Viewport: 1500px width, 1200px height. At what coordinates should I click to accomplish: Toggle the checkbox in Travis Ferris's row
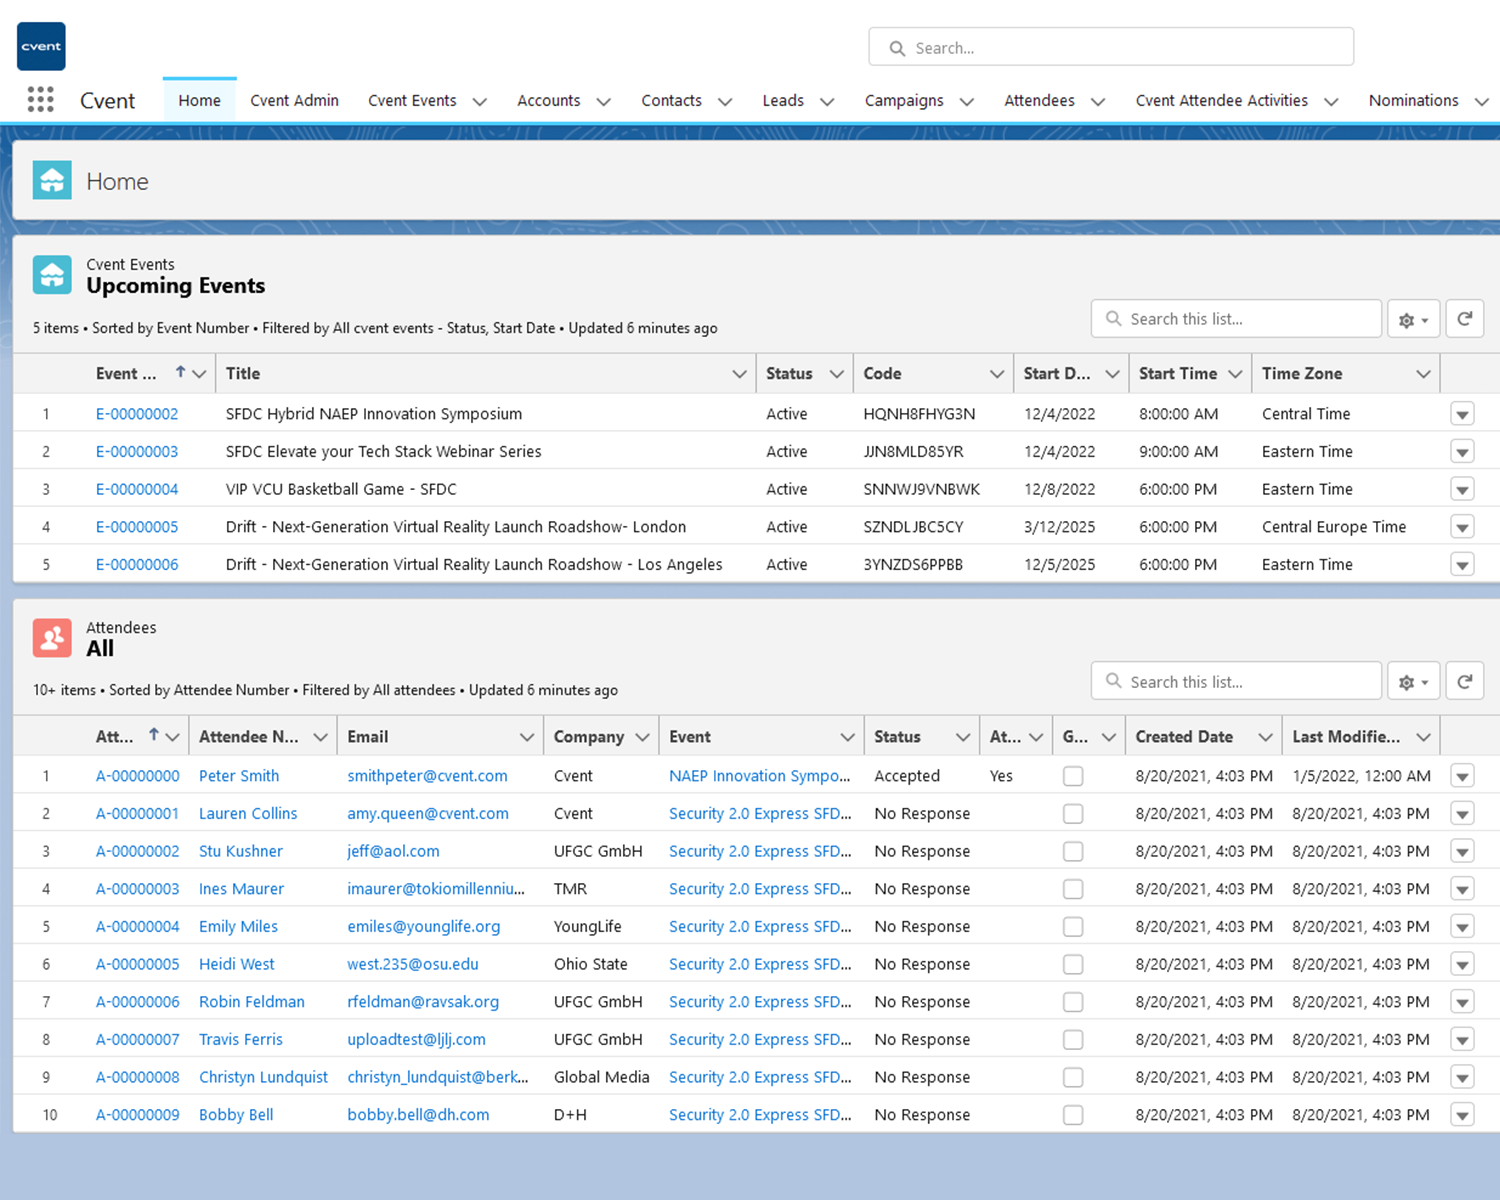[1073, 1040]
